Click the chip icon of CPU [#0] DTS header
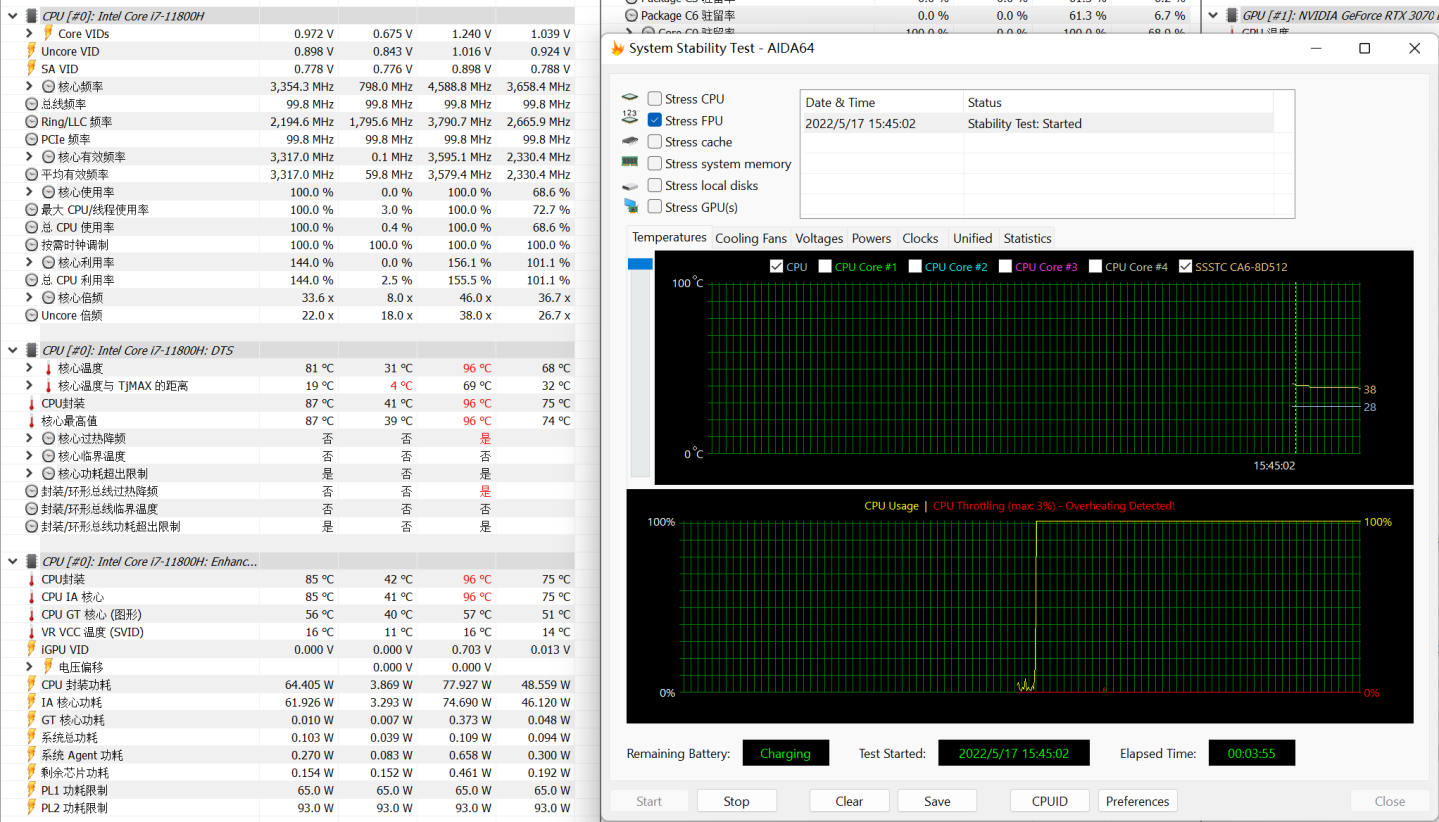 (32, 350)
